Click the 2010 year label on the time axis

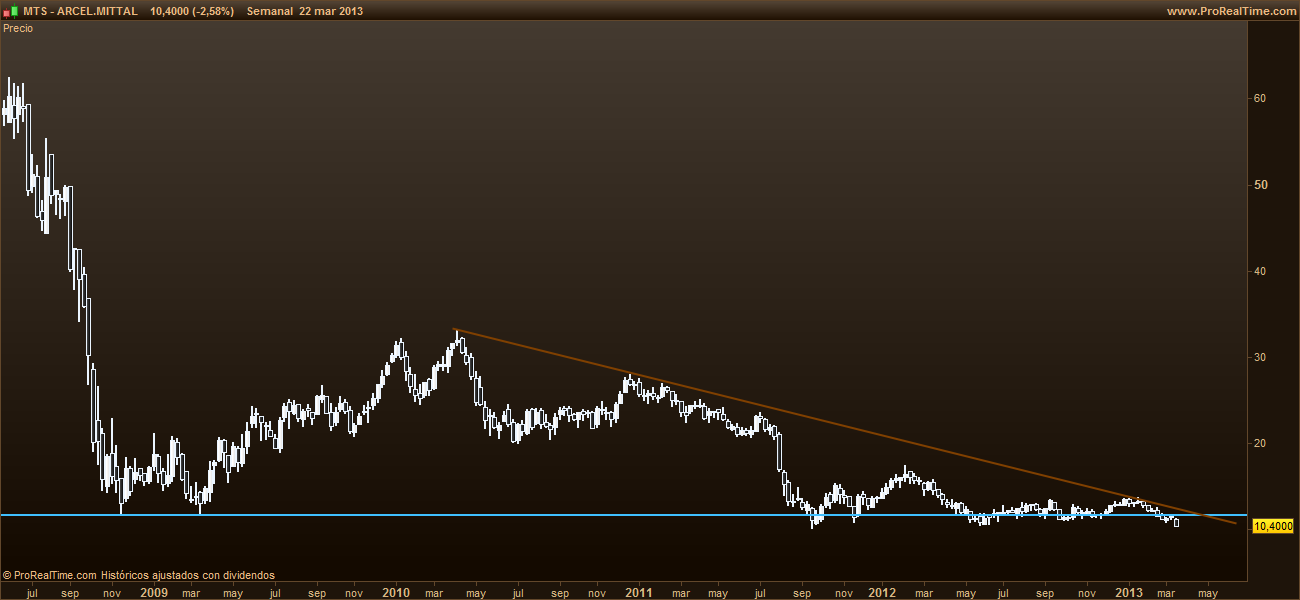tap(397, 592)
